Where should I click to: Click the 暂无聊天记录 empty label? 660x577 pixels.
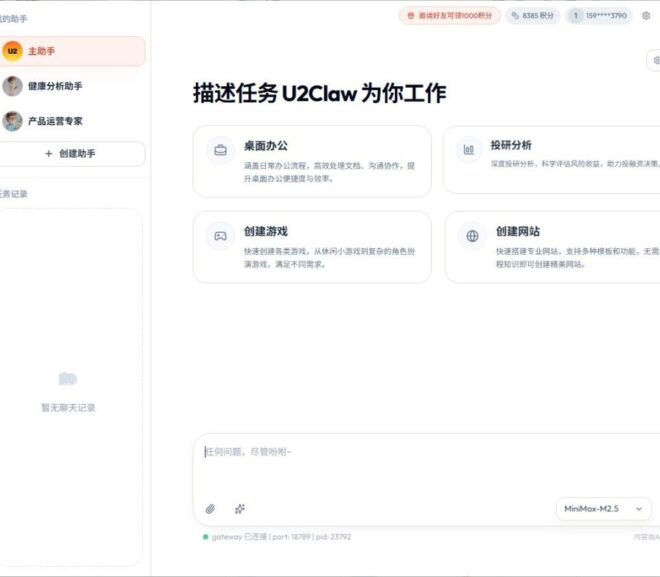click(68, 407)
